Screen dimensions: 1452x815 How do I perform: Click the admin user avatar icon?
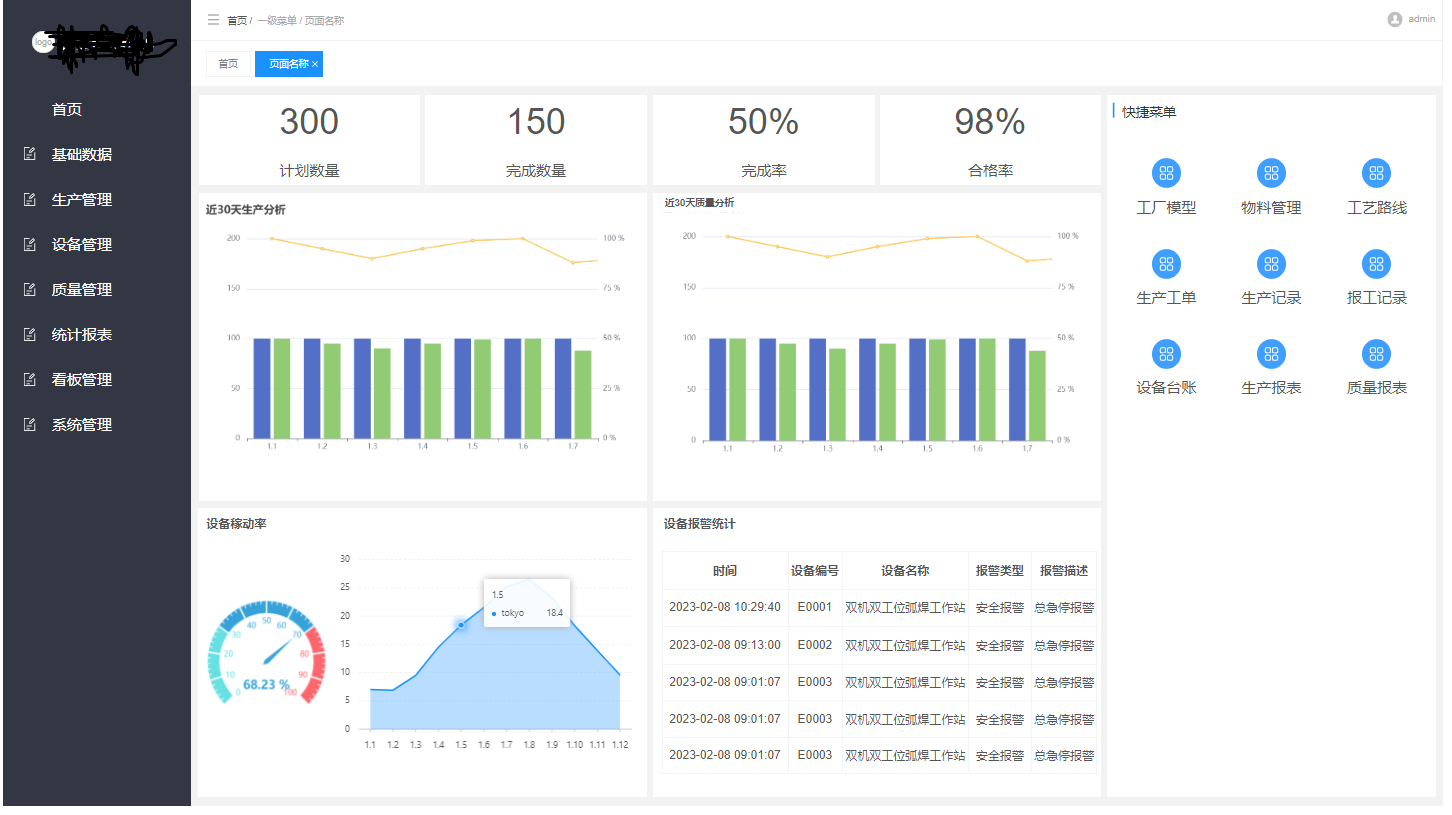pyautogui.click(x=1395, y=19)
